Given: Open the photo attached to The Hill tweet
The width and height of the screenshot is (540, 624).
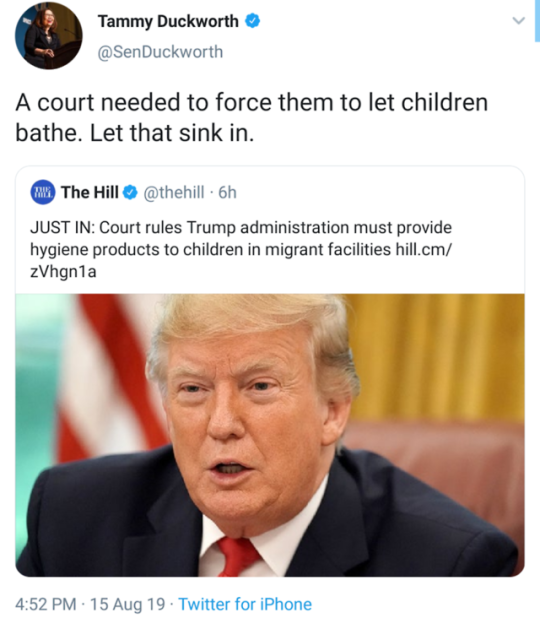Looking at the screenshot, I should click(x=270, y=435).
